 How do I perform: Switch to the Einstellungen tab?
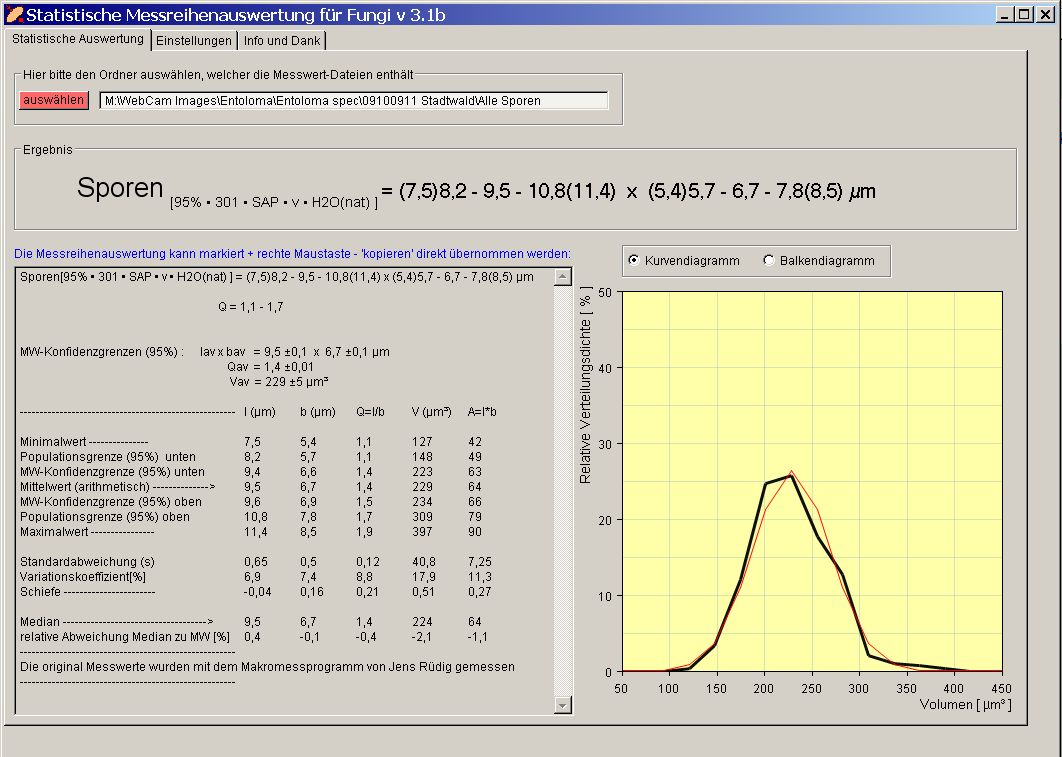[x=194, y=40]
